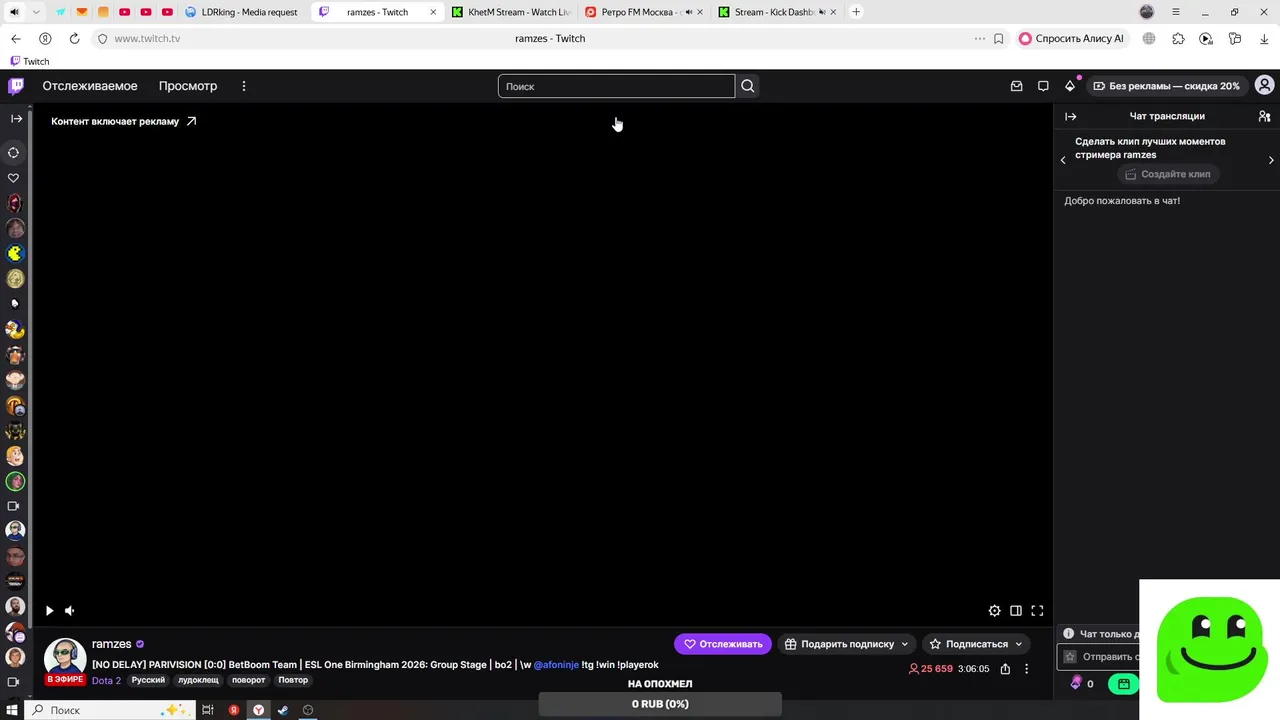Viewport: 1280px width, 720px height.
Task: Toggle theatre mode on the player
Action: coord(1016,611)
